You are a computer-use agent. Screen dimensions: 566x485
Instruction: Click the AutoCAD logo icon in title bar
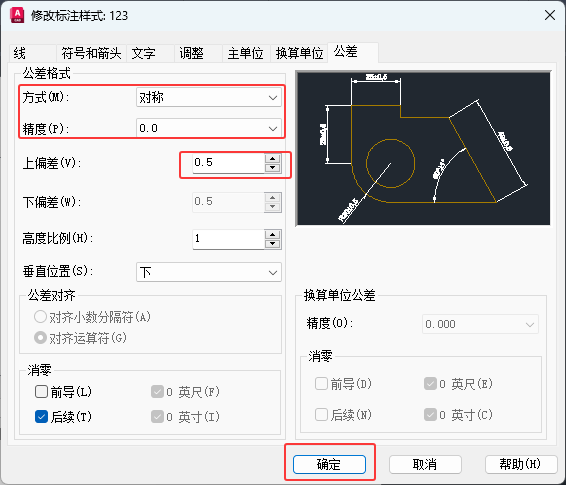coord(17,15)
